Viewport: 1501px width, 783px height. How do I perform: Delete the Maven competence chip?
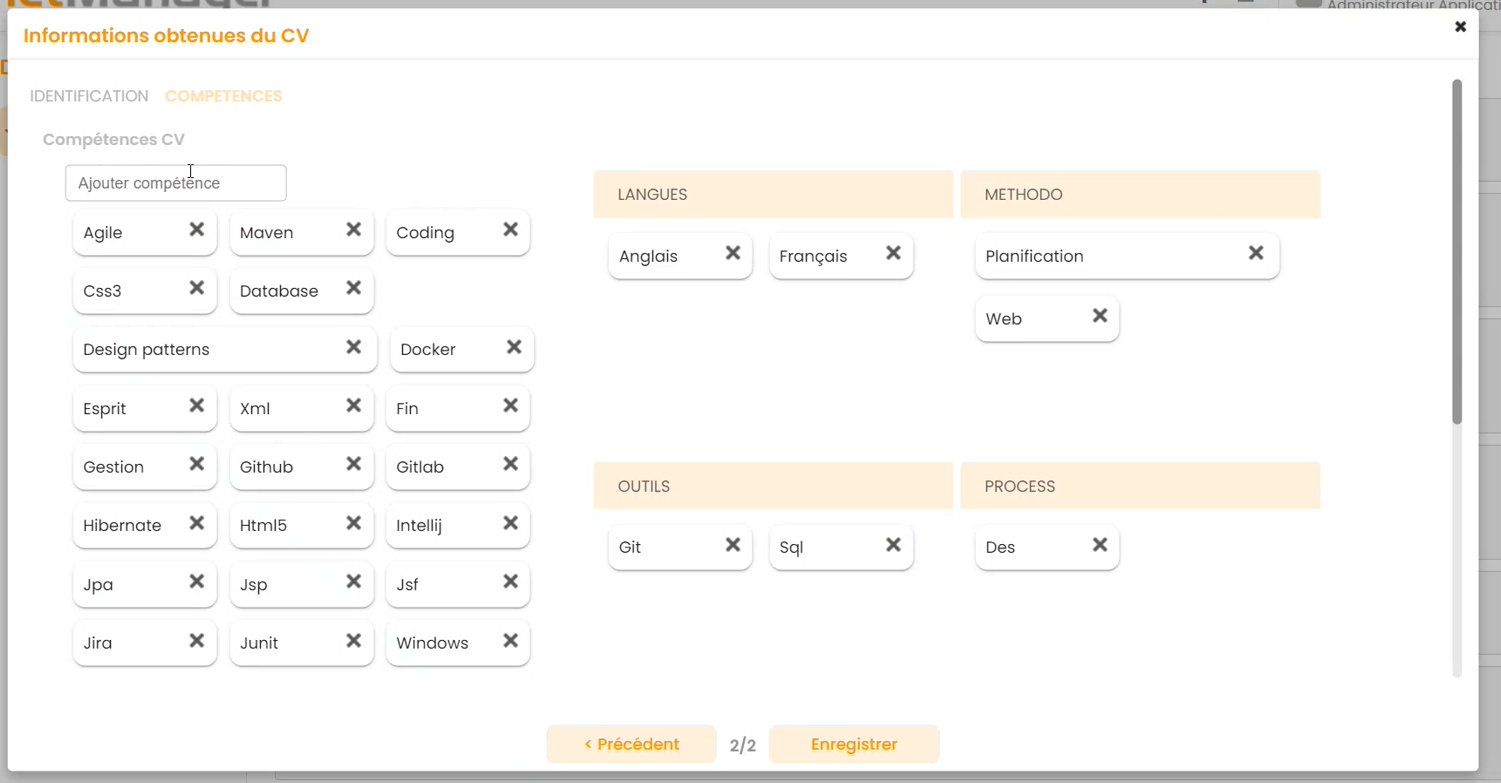click(353, 230)
